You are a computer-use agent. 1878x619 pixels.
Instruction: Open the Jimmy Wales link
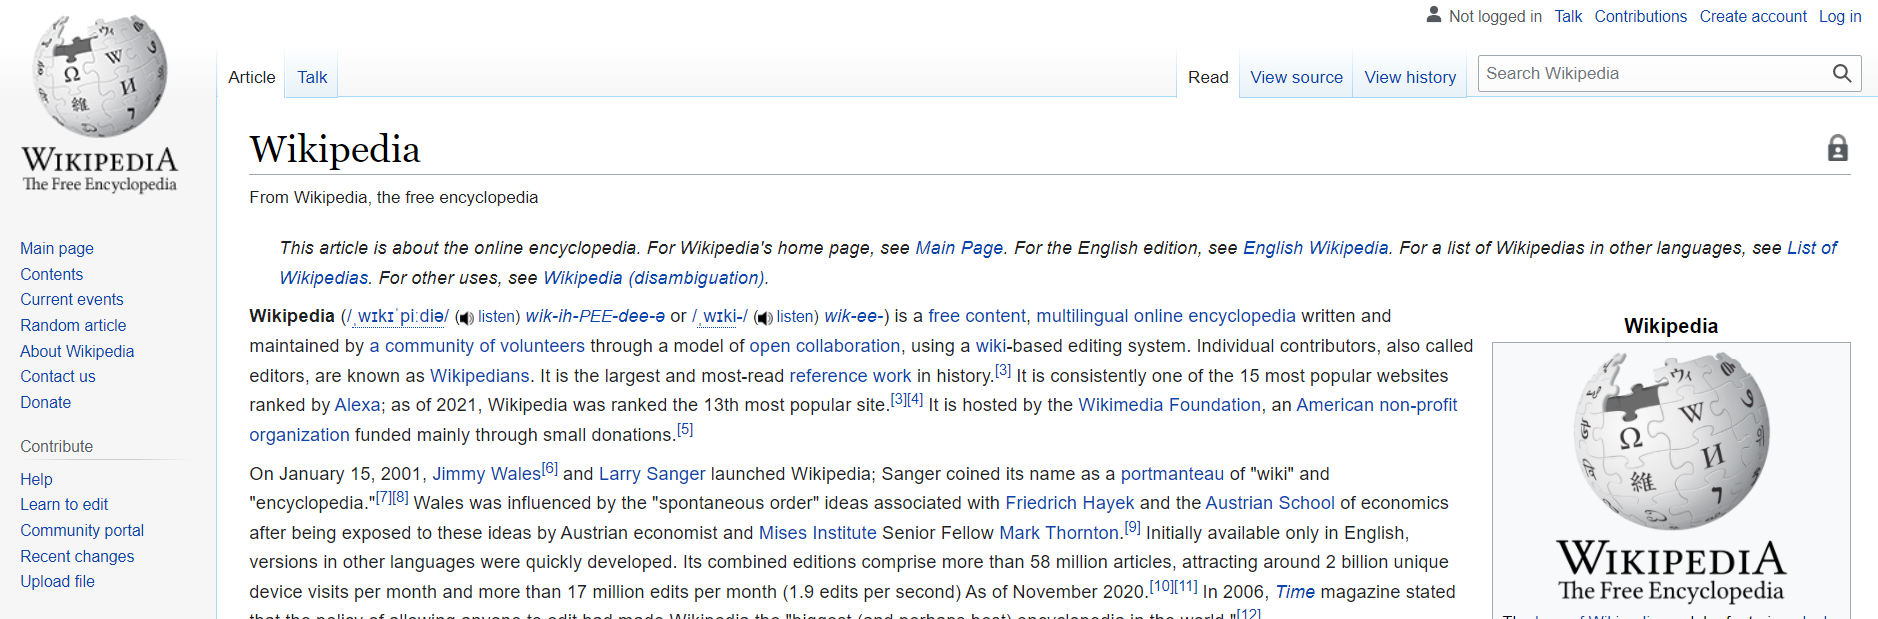486,474
